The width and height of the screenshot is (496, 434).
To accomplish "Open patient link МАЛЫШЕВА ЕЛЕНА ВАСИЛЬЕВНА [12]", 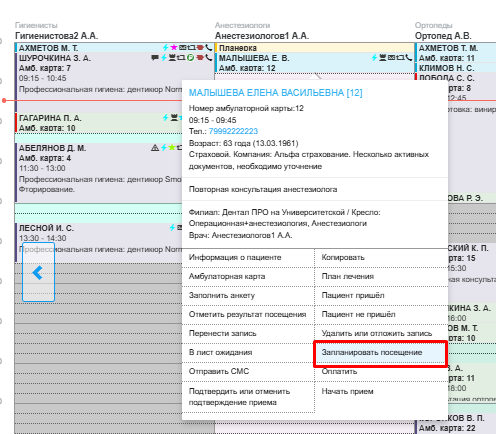I will point(275,92).
